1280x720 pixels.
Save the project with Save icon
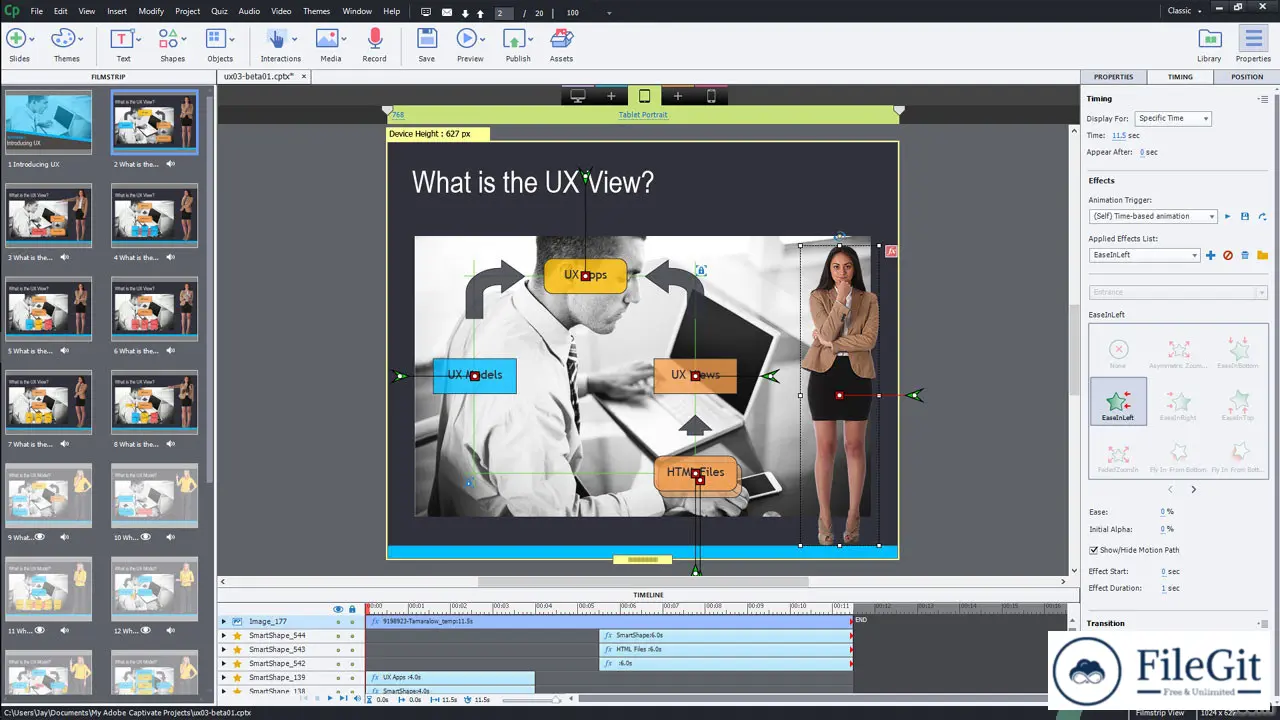click(426, 39)
